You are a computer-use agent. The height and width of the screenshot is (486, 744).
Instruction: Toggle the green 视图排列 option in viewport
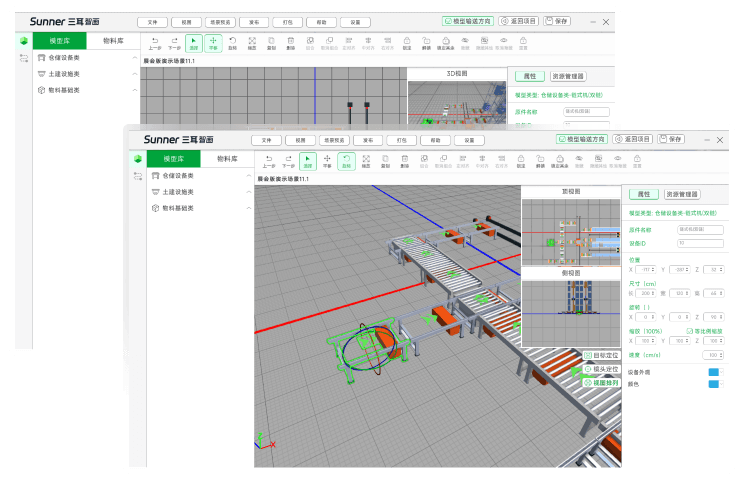coord(602,383)
